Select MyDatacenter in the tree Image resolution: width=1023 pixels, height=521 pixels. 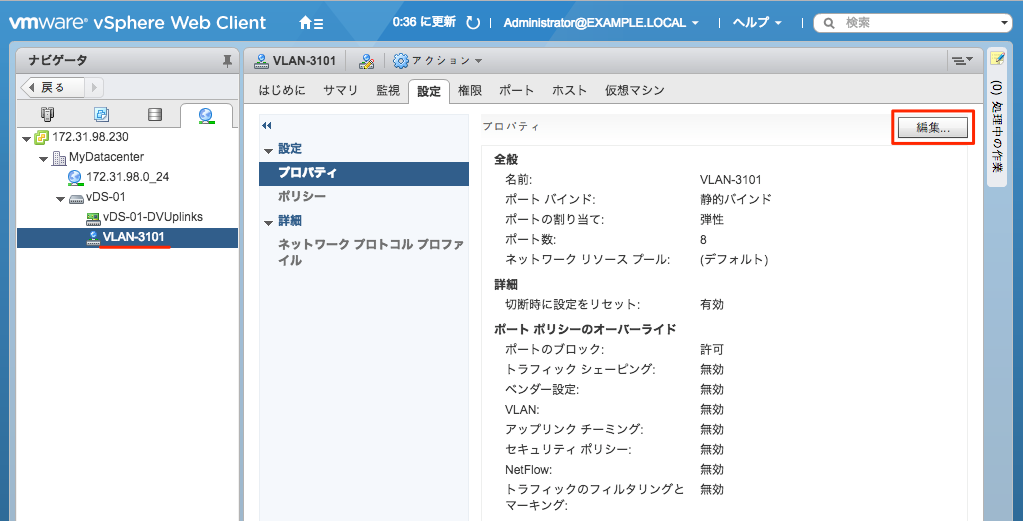(106, 158)
